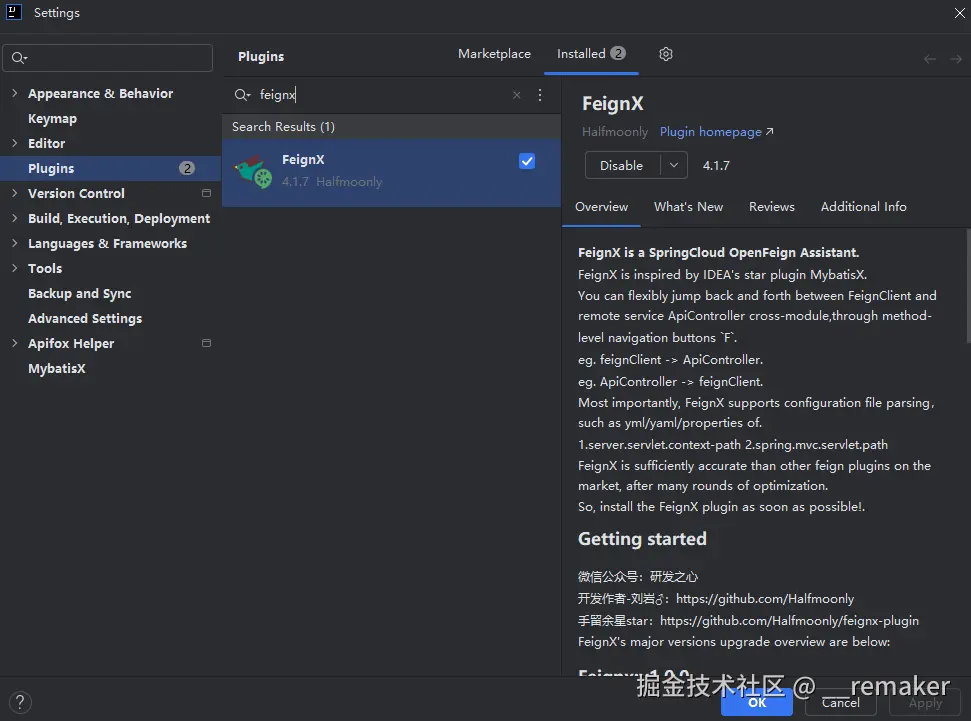Click the help question mark icon

[x=20, y=702]
